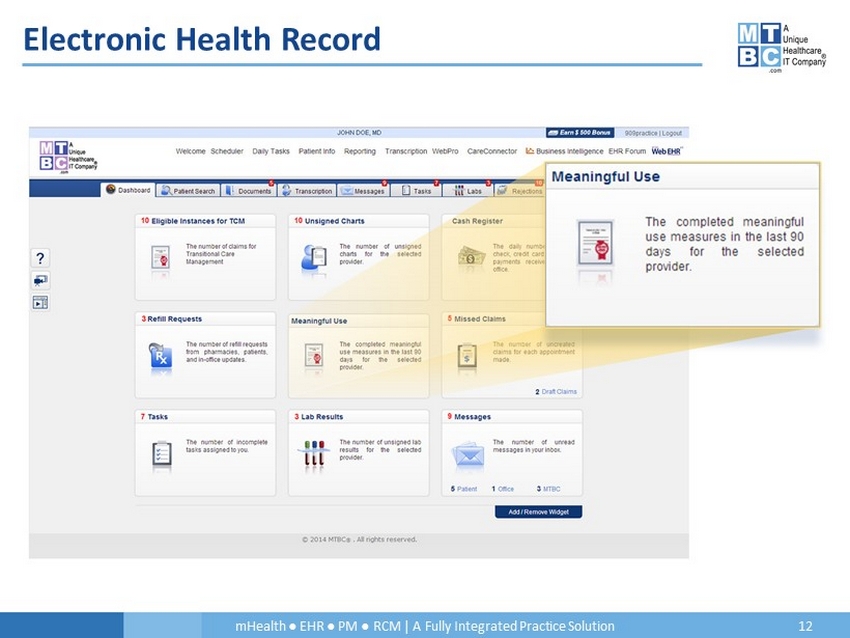Viewport: 850px width, 638px height.
Task: Click the Cash Register money icon
Action: [471, 256]
